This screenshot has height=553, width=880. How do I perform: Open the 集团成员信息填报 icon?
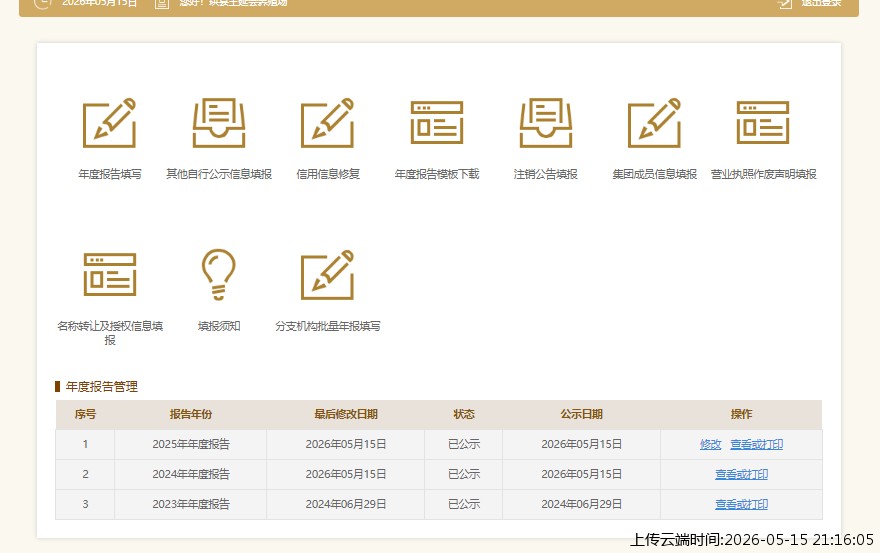[x=654, y=123]
